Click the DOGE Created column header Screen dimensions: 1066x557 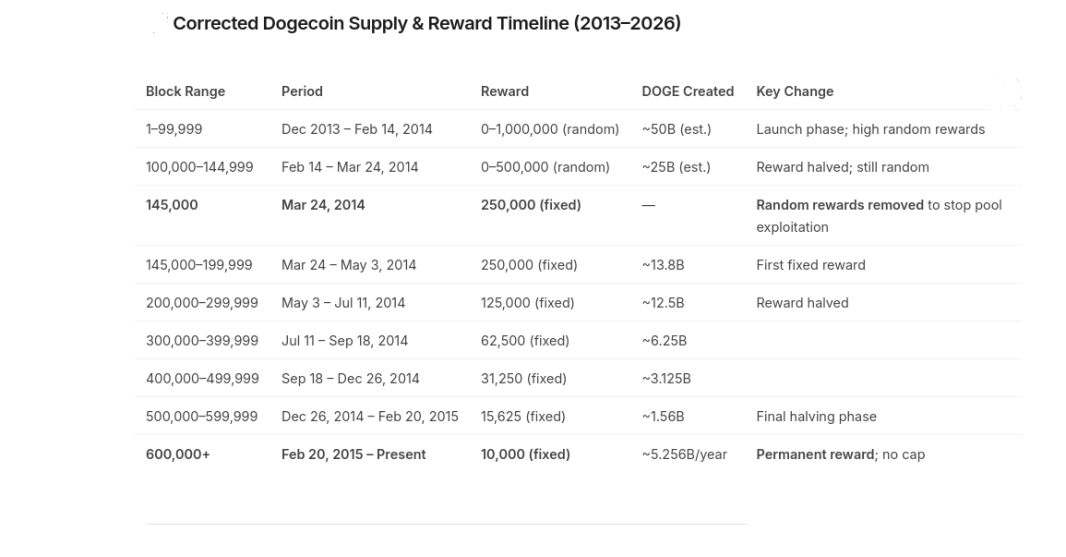coord(687,91)
